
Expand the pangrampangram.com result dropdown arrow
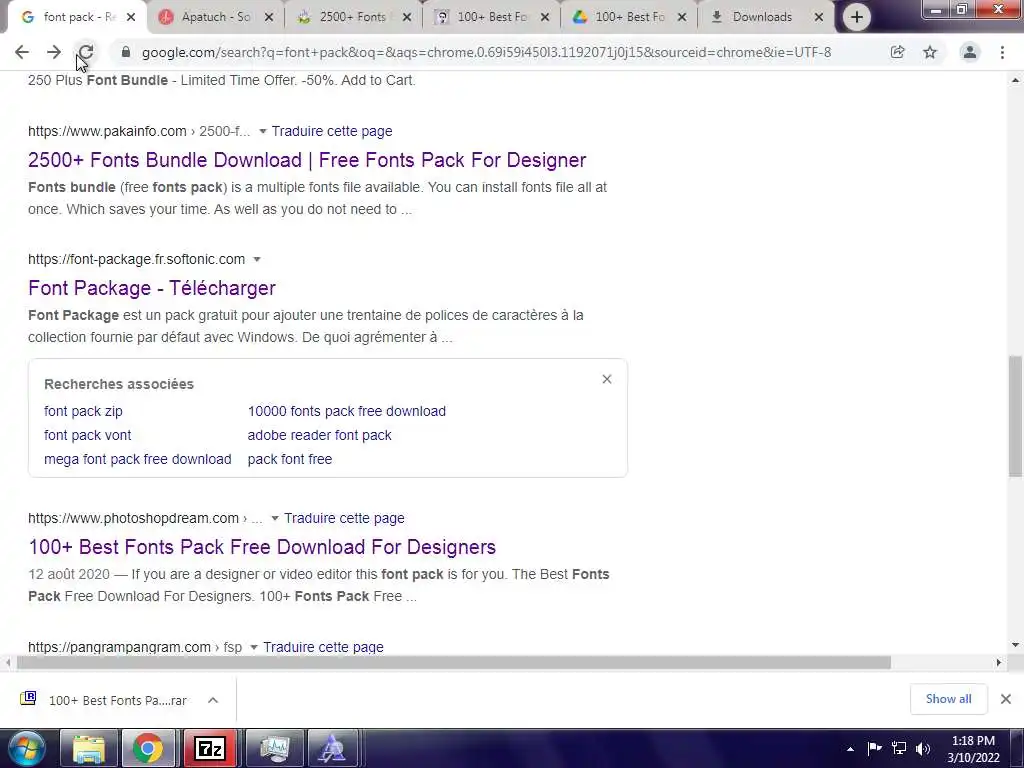click(254, 647)
